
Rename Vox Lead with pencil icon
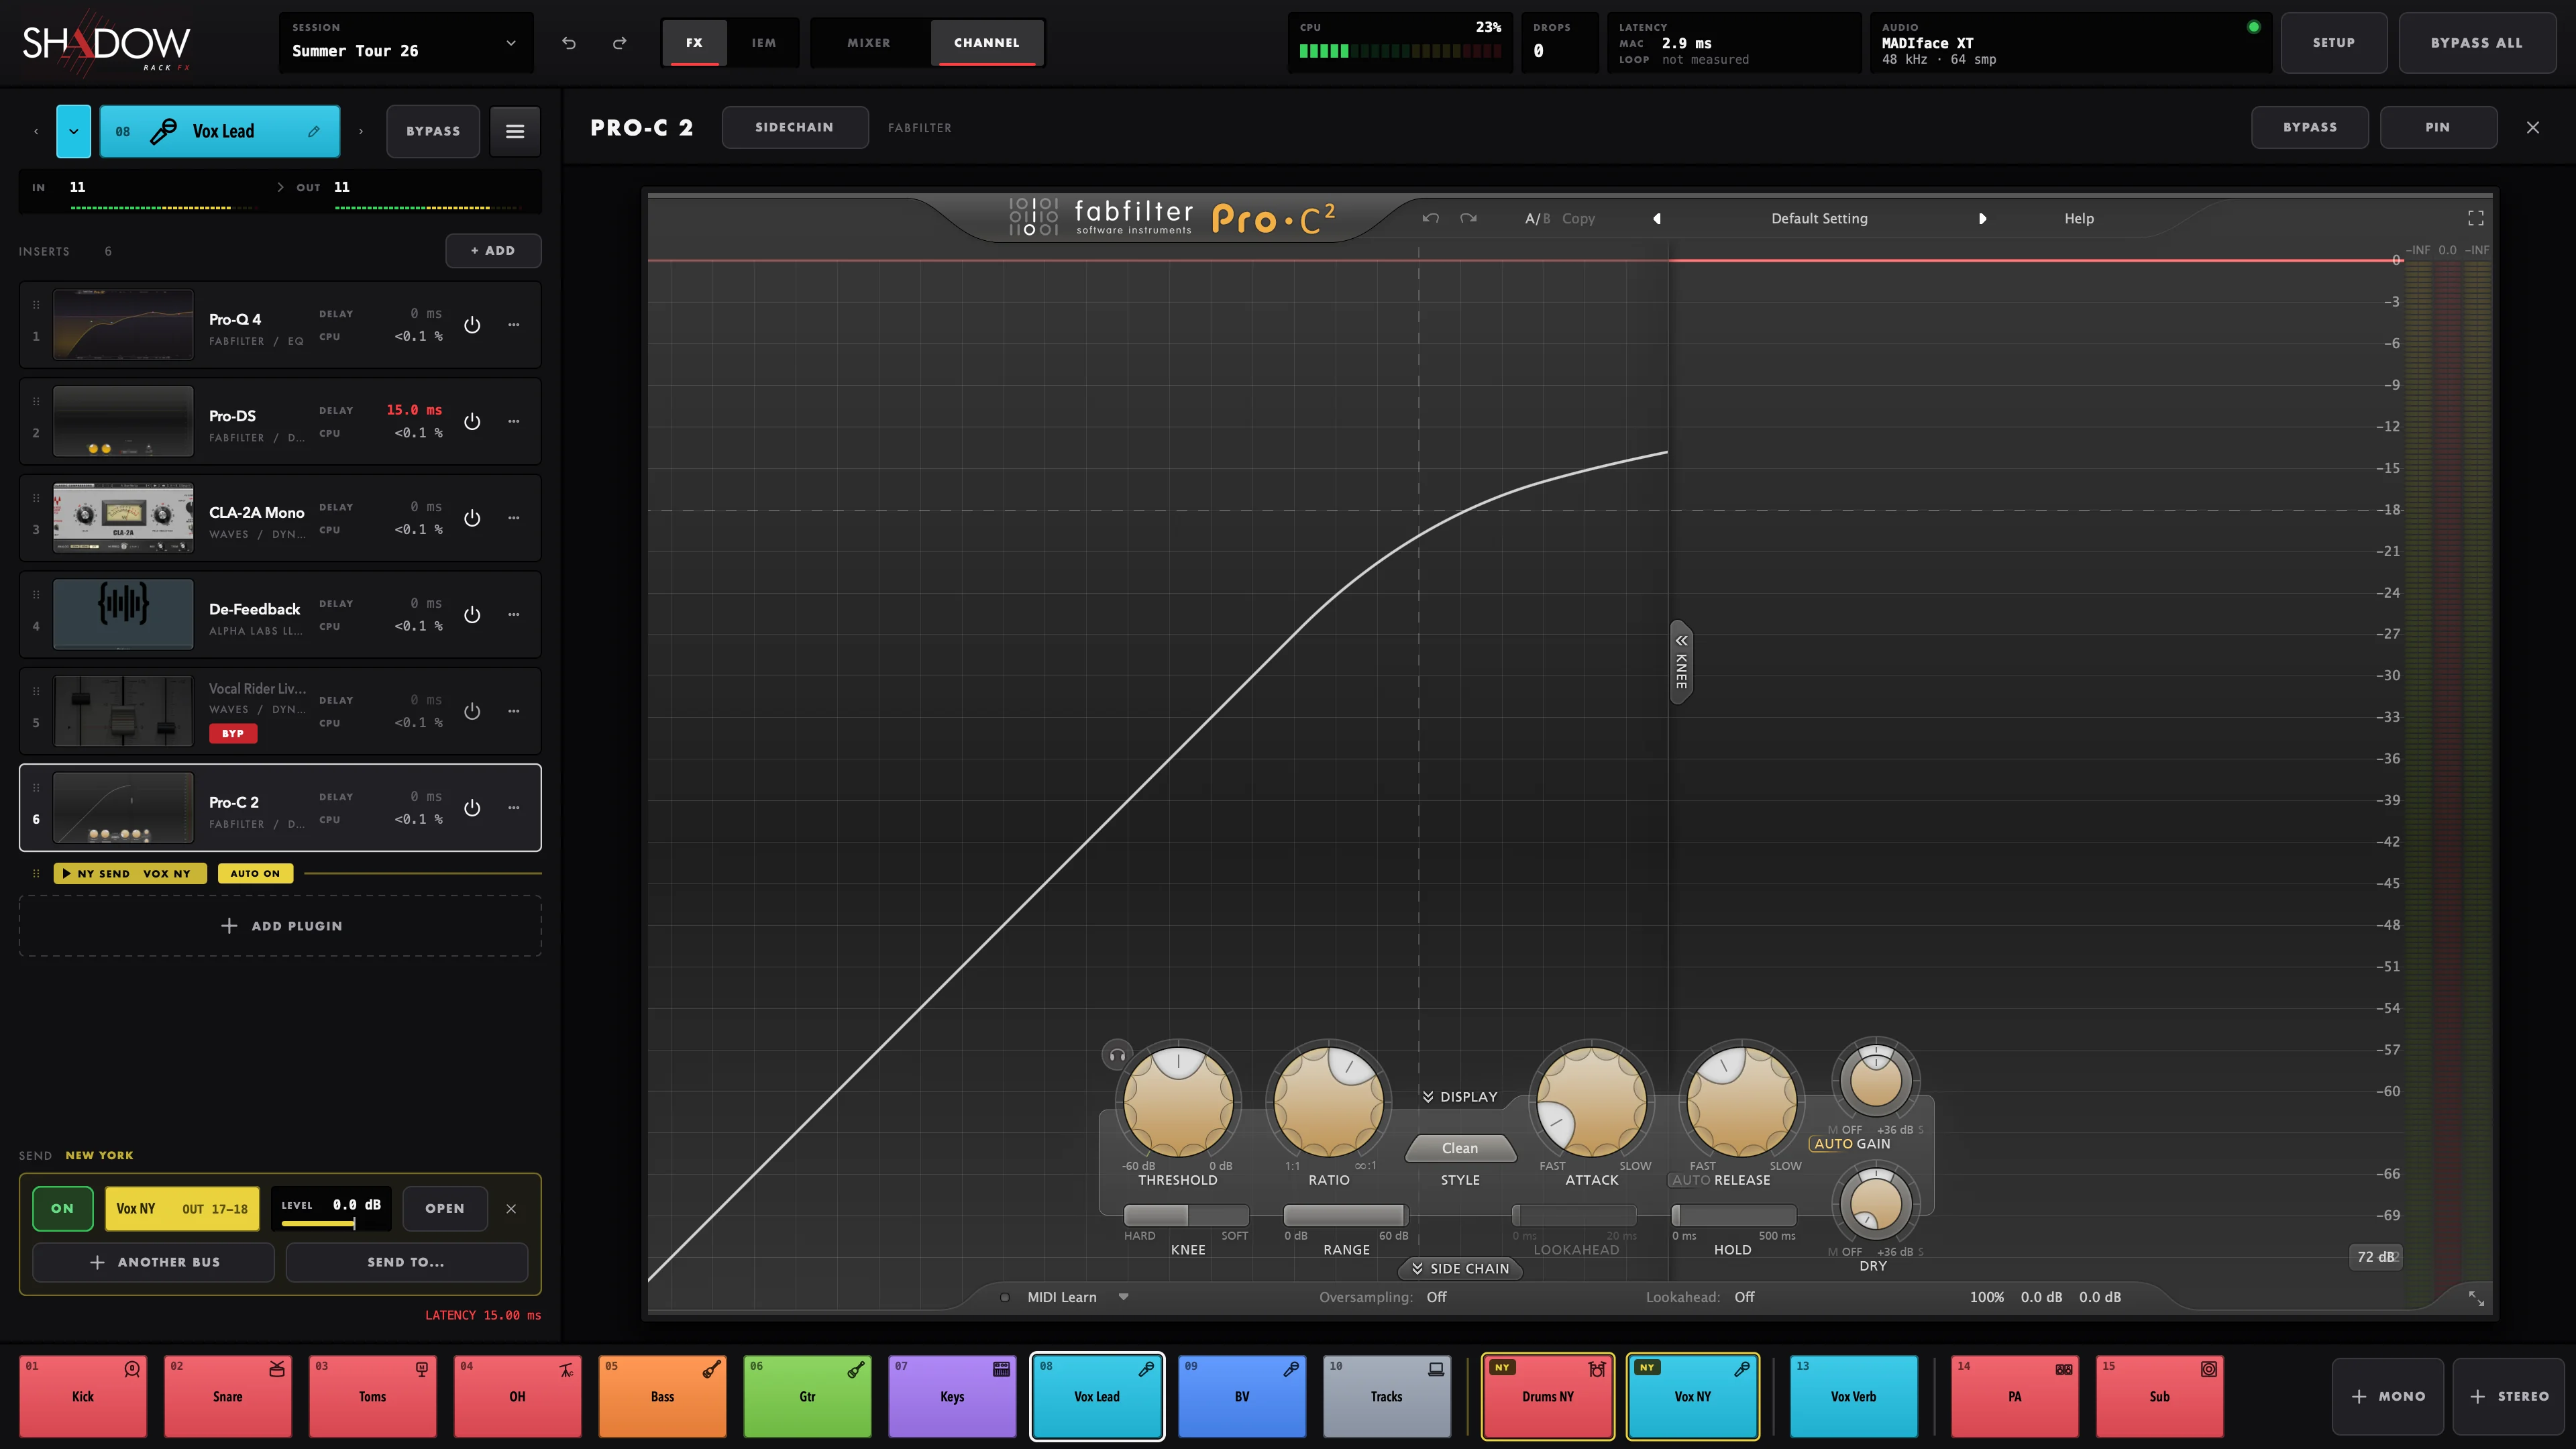(x=314, y=131)
